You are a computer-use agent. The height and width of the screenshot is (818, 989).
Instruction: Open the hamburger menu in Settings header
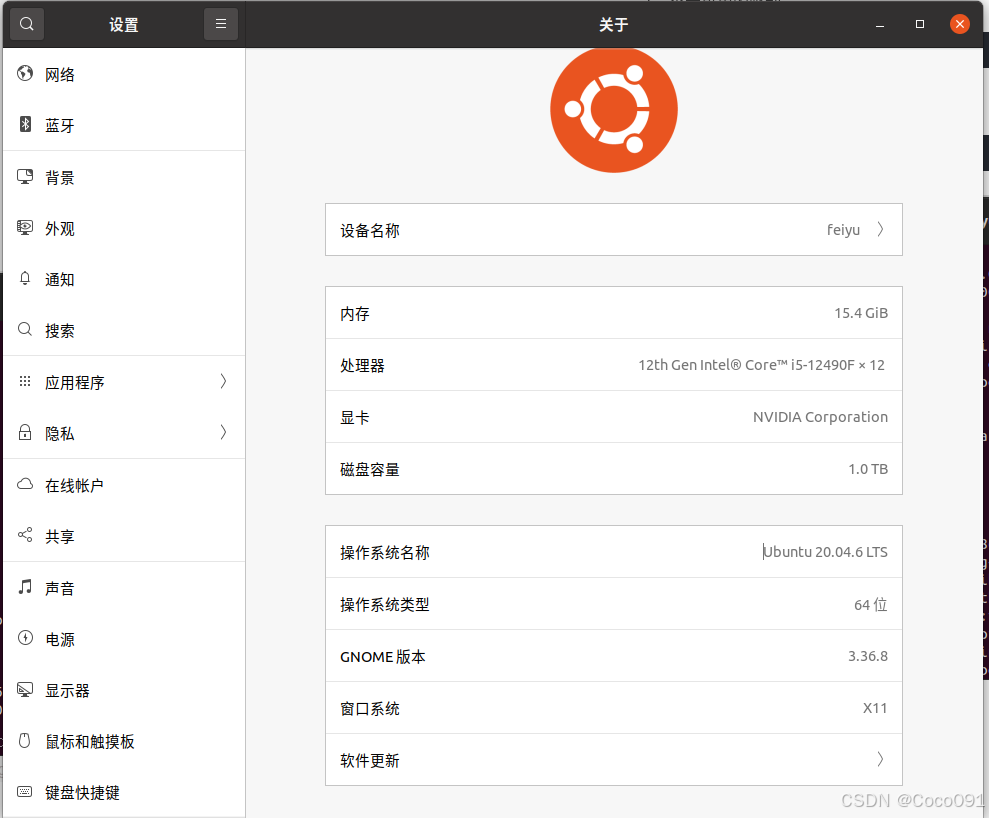pos(221,24)
